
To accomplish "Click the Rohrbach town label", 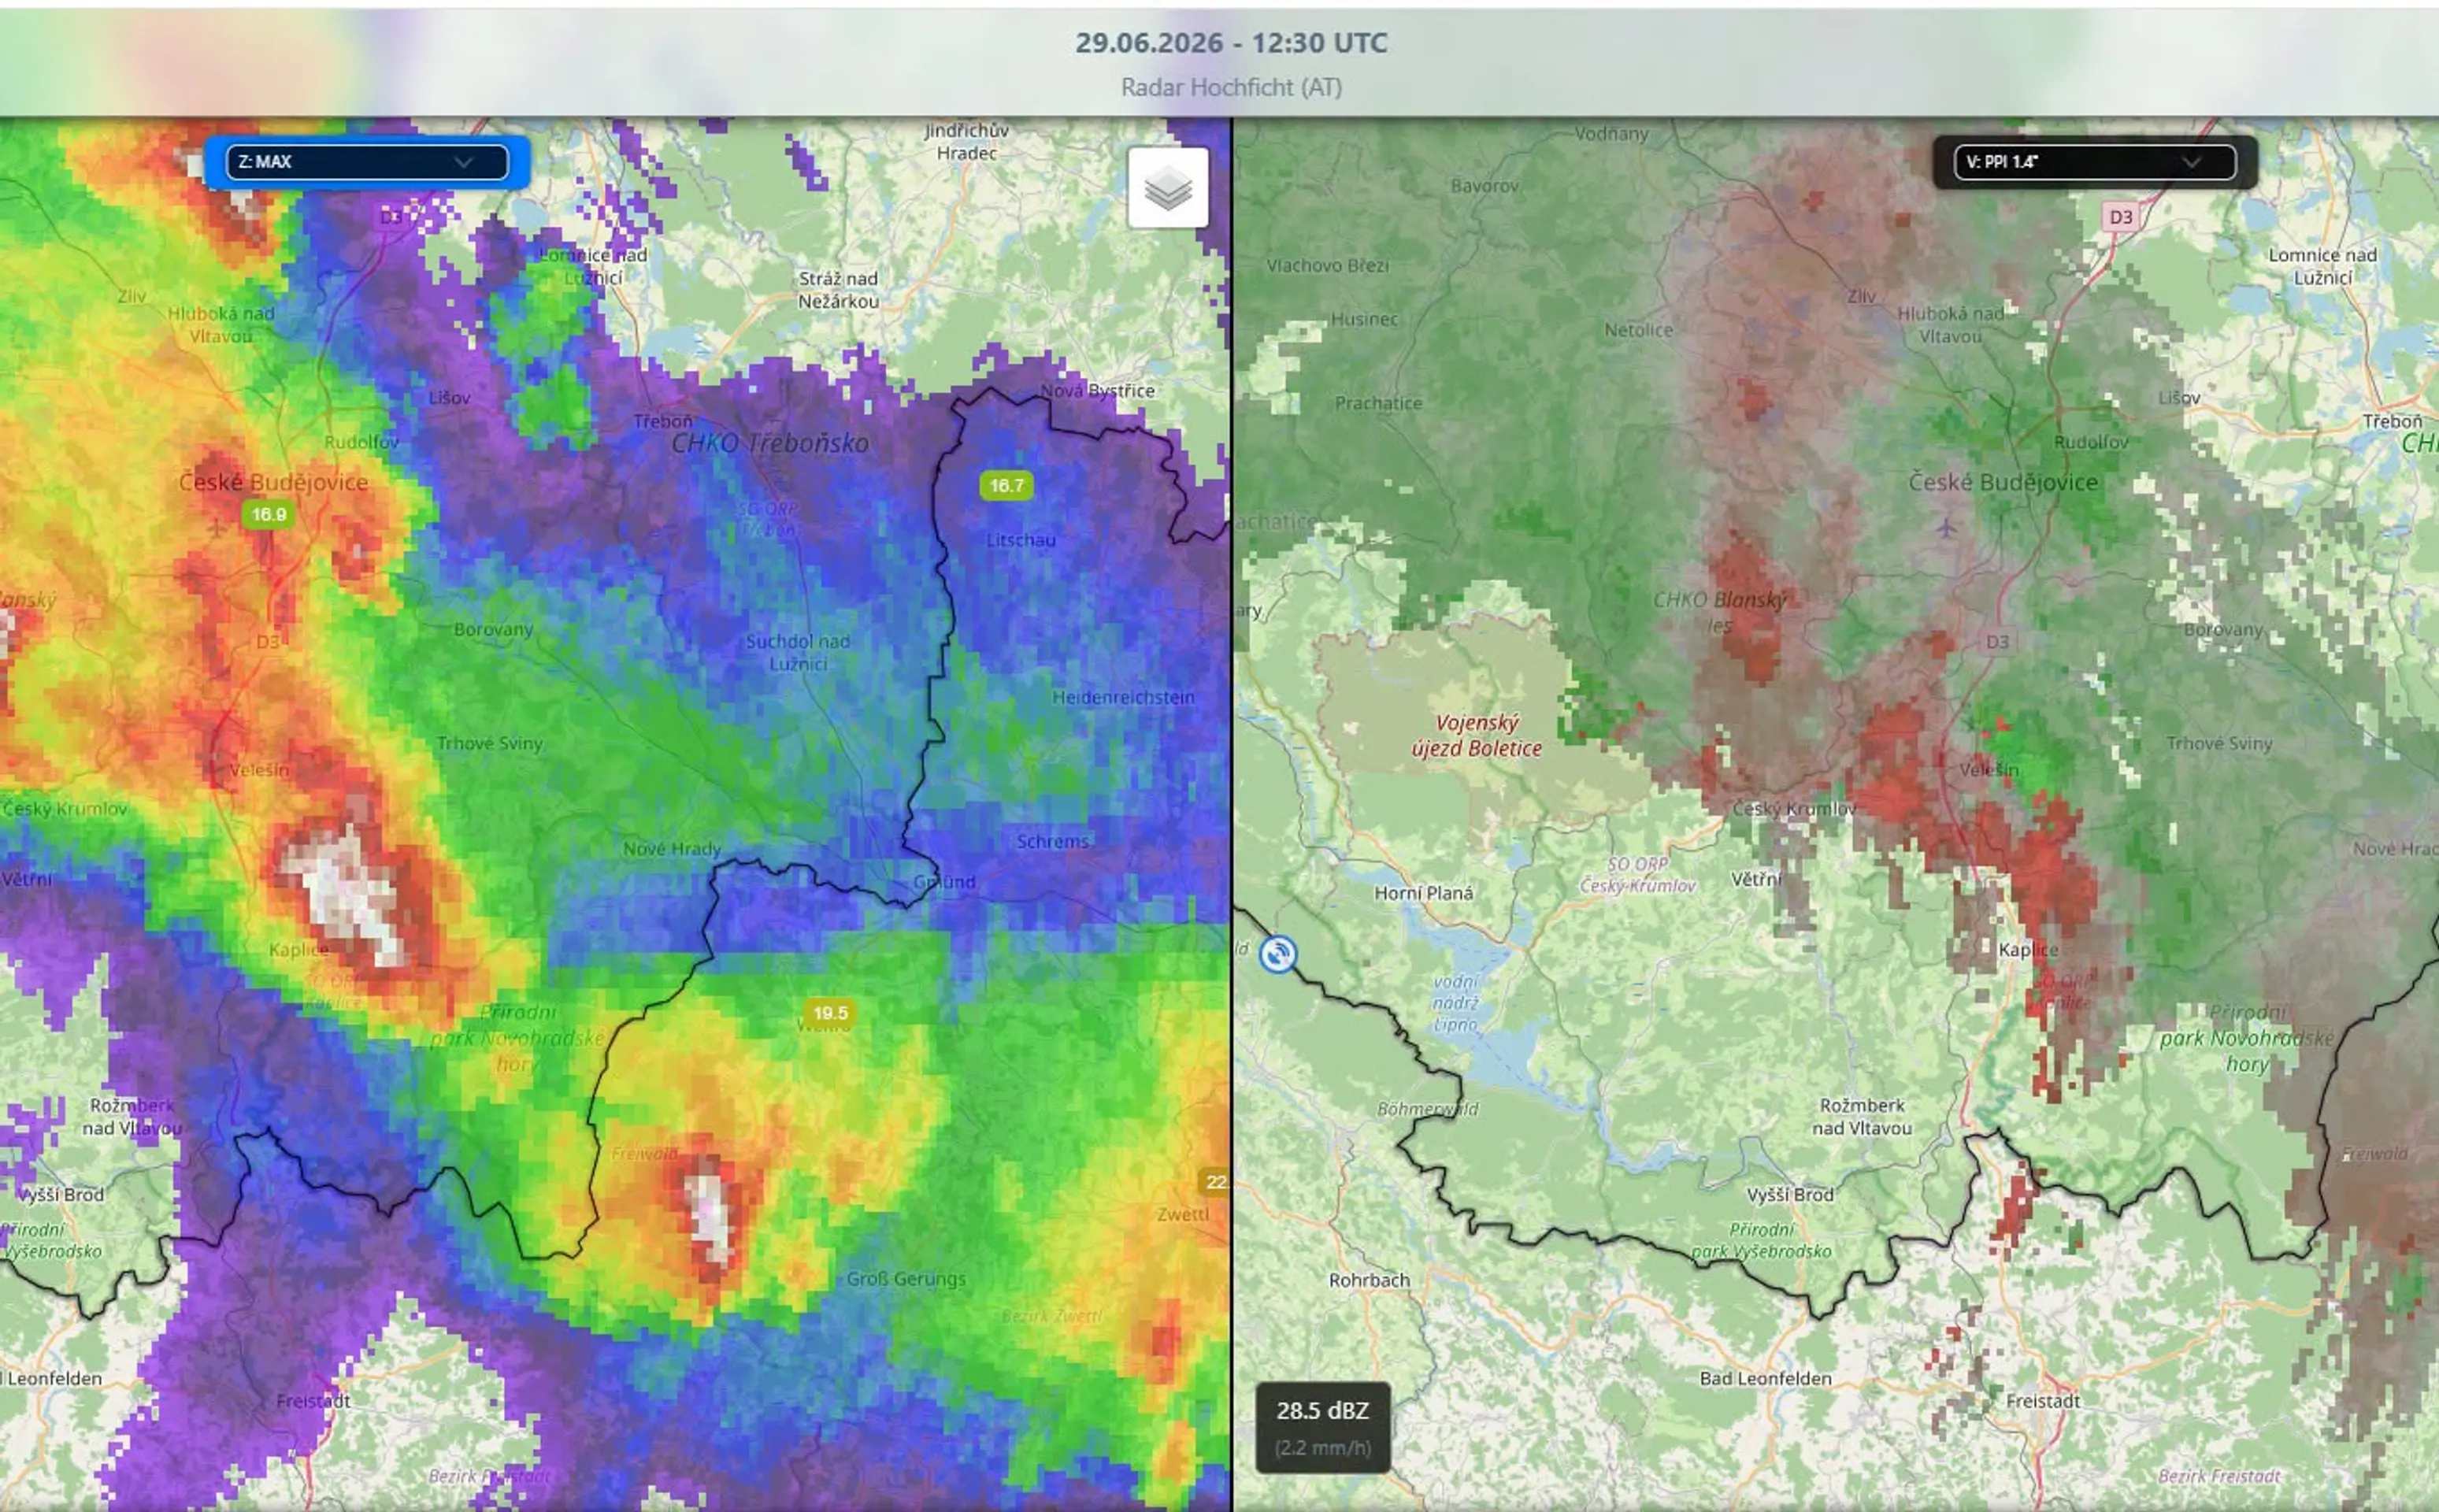I will coord(1369,1280).
